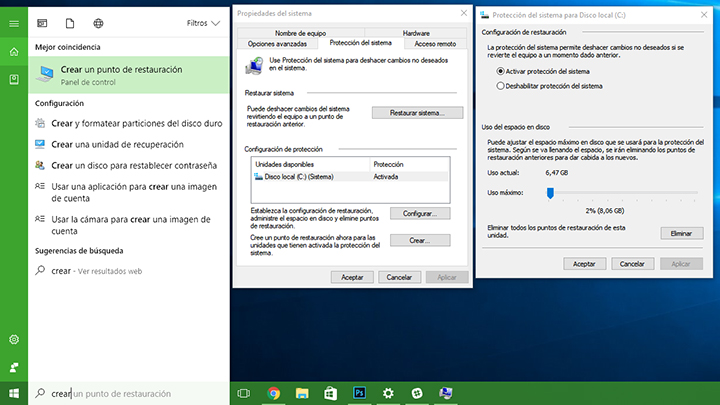
Task: Click the round green app icon in taskbar
Action: click(x=417, y=393)
